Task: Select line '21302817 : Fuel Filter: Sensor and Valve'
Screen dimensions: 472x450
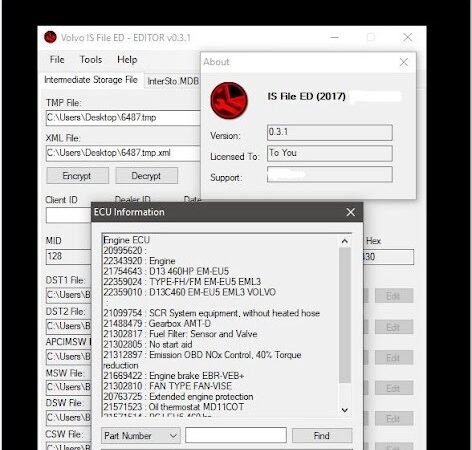Action: pos(180,334)
